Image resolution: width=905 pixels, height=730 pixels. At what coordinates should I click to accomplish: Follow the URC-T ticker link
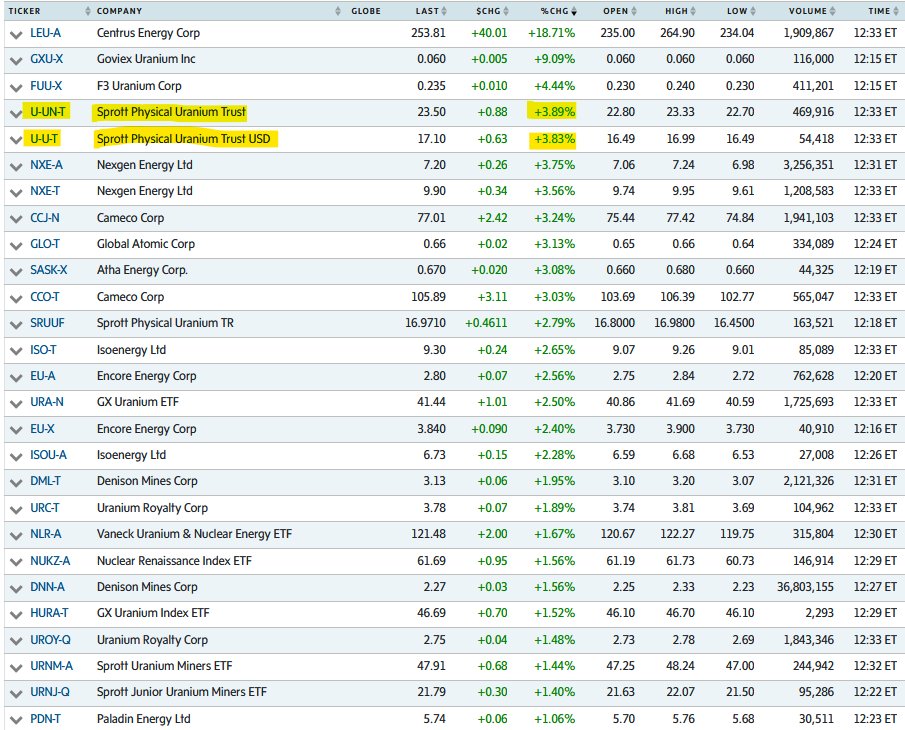click(x=44, y=508)
